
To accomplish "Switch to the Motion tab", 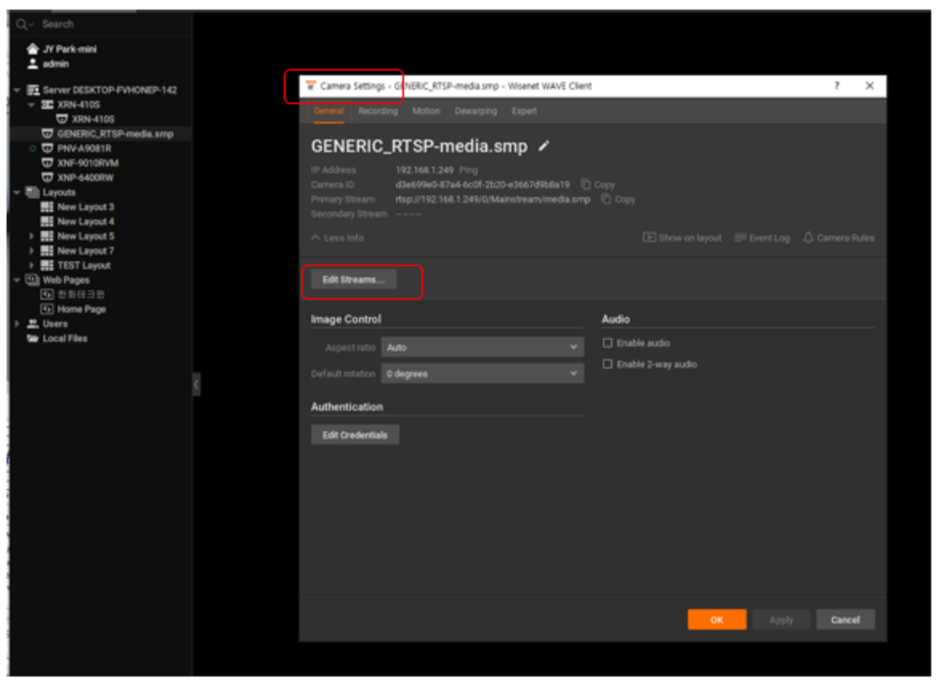I will [x=426, y=111].
